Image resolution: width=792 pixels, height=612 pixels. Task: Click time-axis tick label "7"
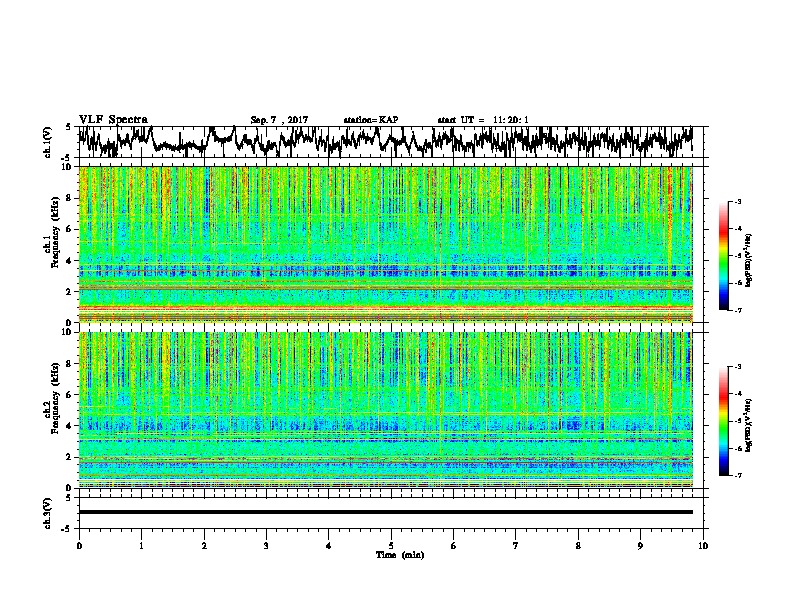pos(516,545)
